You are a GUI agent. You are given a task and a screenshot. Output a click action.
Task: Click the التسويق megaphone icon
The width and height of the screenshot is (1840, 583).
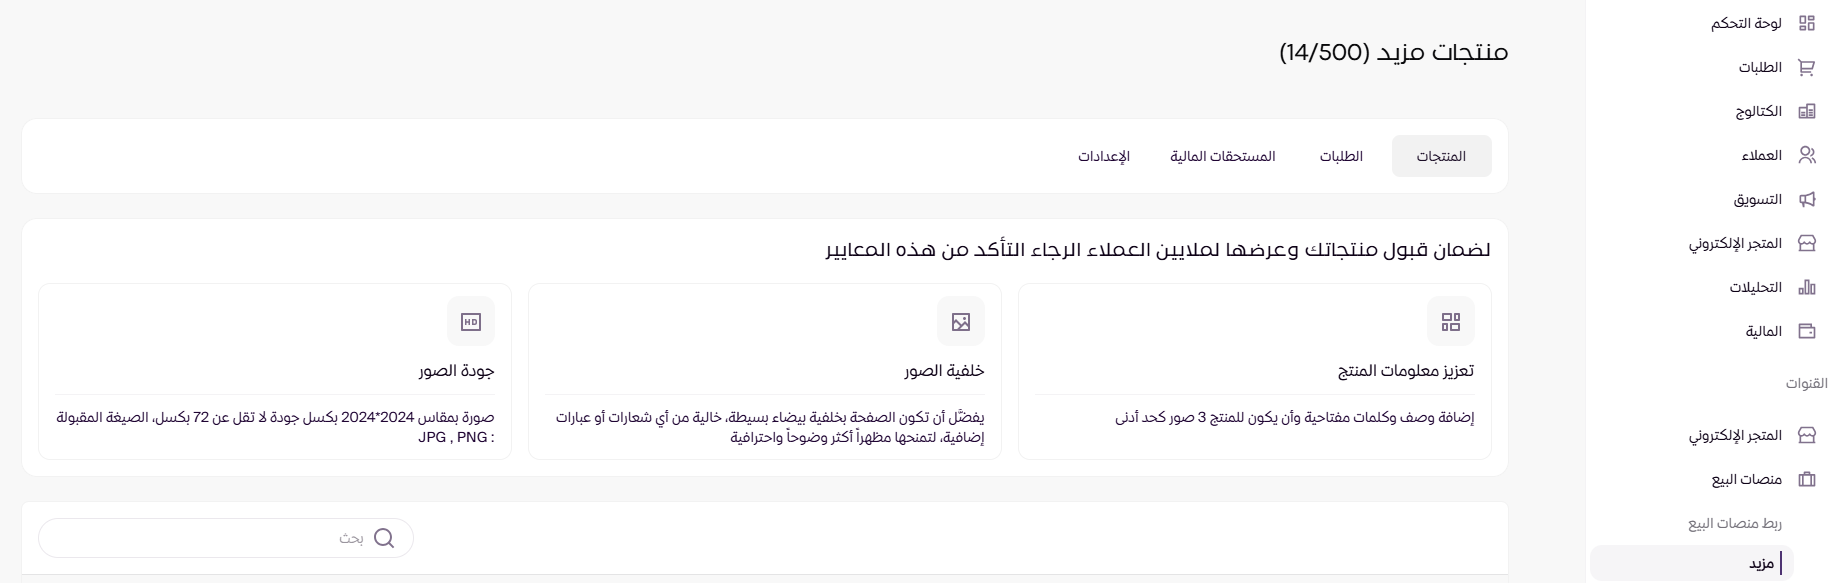coord(1808,199)
